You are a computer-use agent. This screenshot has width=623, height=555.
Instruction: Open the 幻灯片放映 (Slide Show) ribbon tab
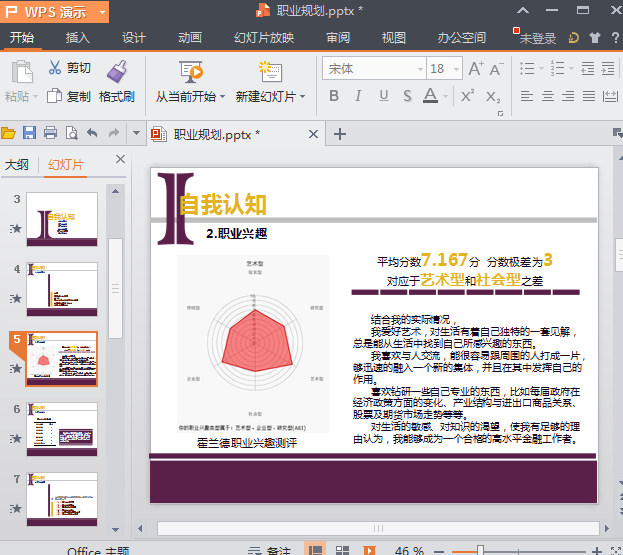tap(264, 38)
